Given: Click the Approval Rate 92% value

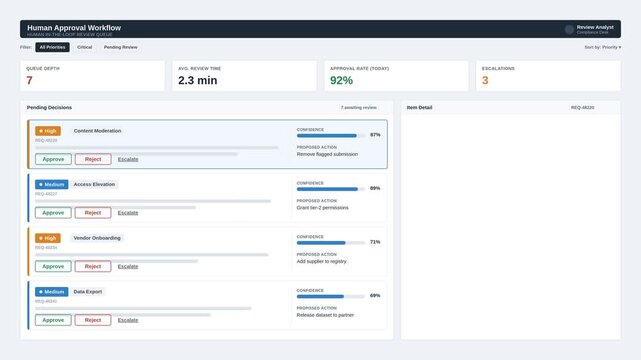Looking at the screenshot, I should (x=341, y=80).
